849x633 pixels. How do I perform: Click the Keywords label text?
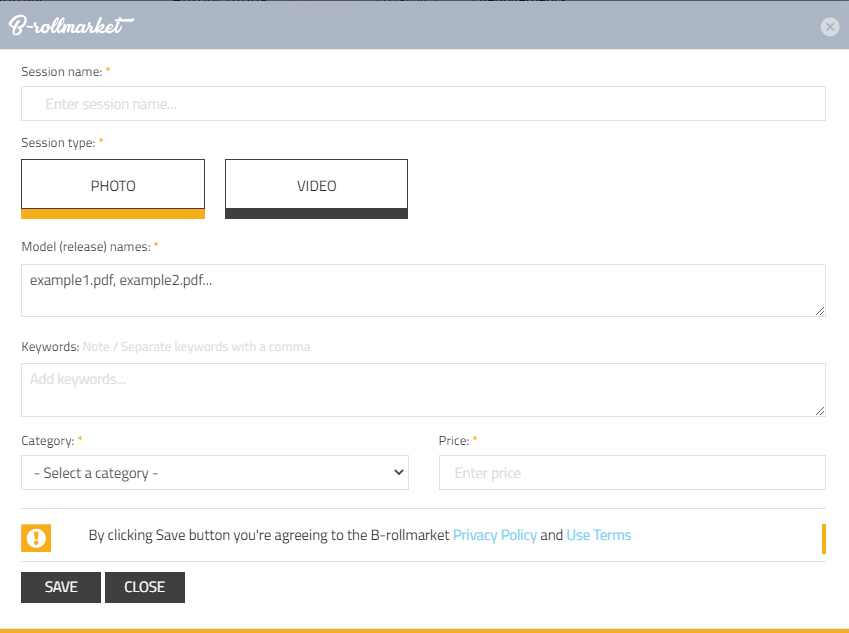pyautogui.click(x=49, y=347)
